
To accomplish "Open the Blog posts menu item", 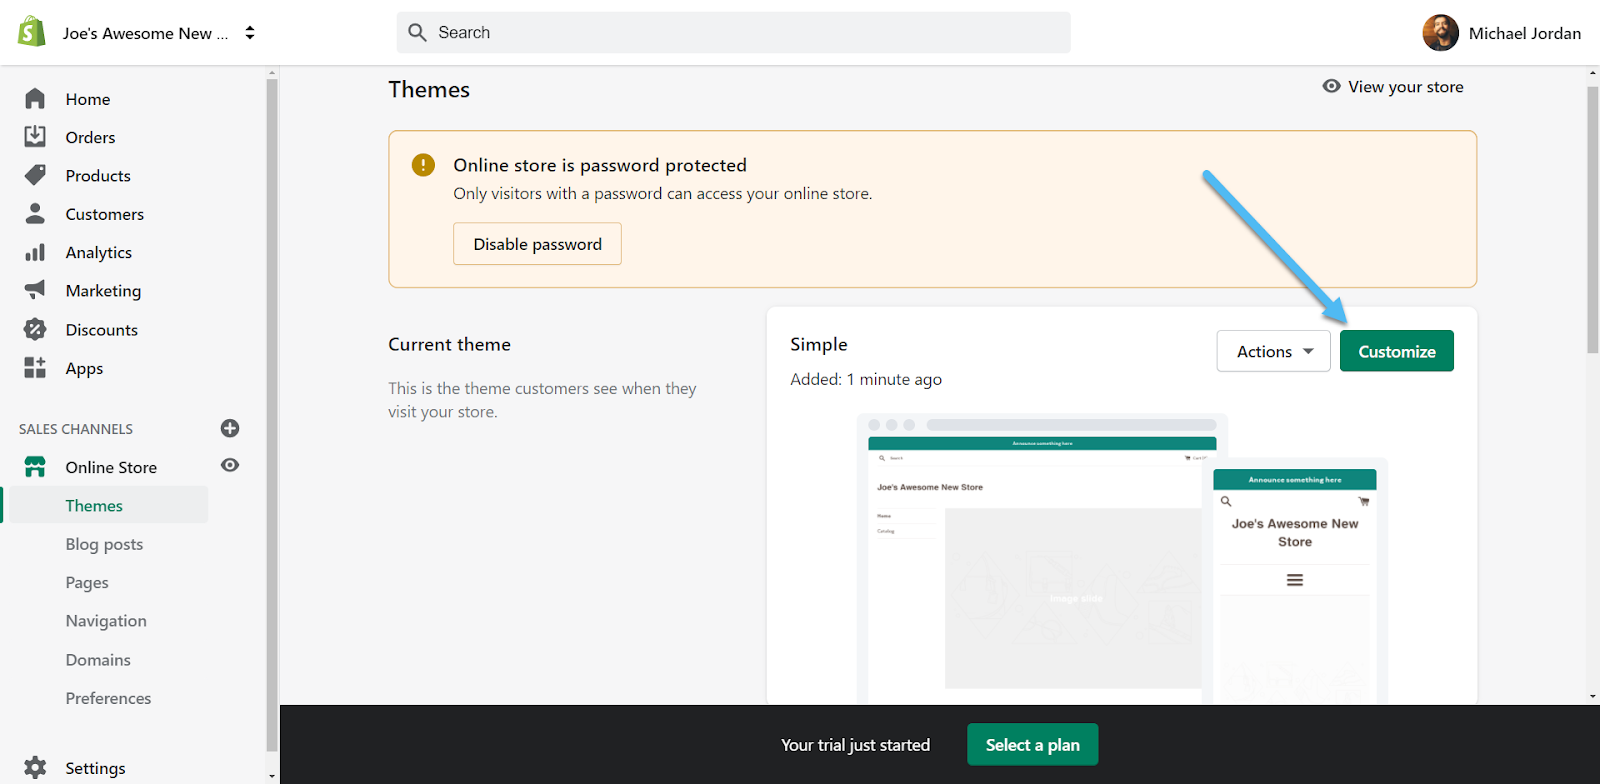I will (x=104, y=544).
